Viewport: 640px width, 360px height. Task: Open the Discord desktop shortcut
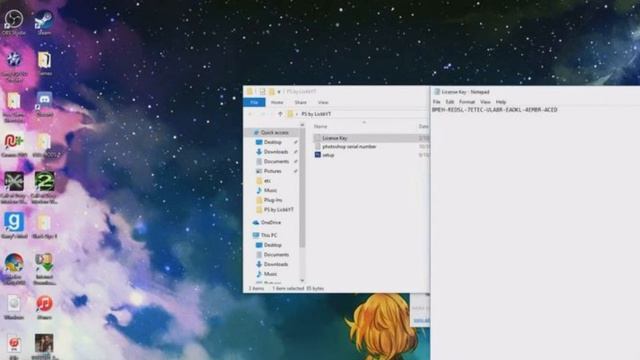(44, 100)
